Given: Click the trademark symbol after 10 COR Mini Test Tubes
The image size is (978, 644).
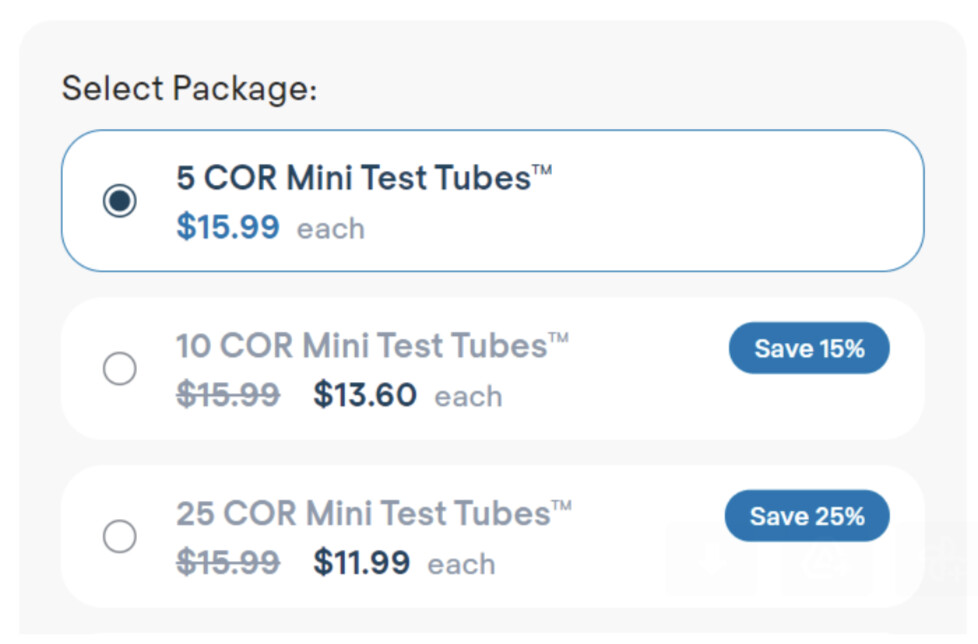Looking at the screenshot, I should (x=558, y=337).
